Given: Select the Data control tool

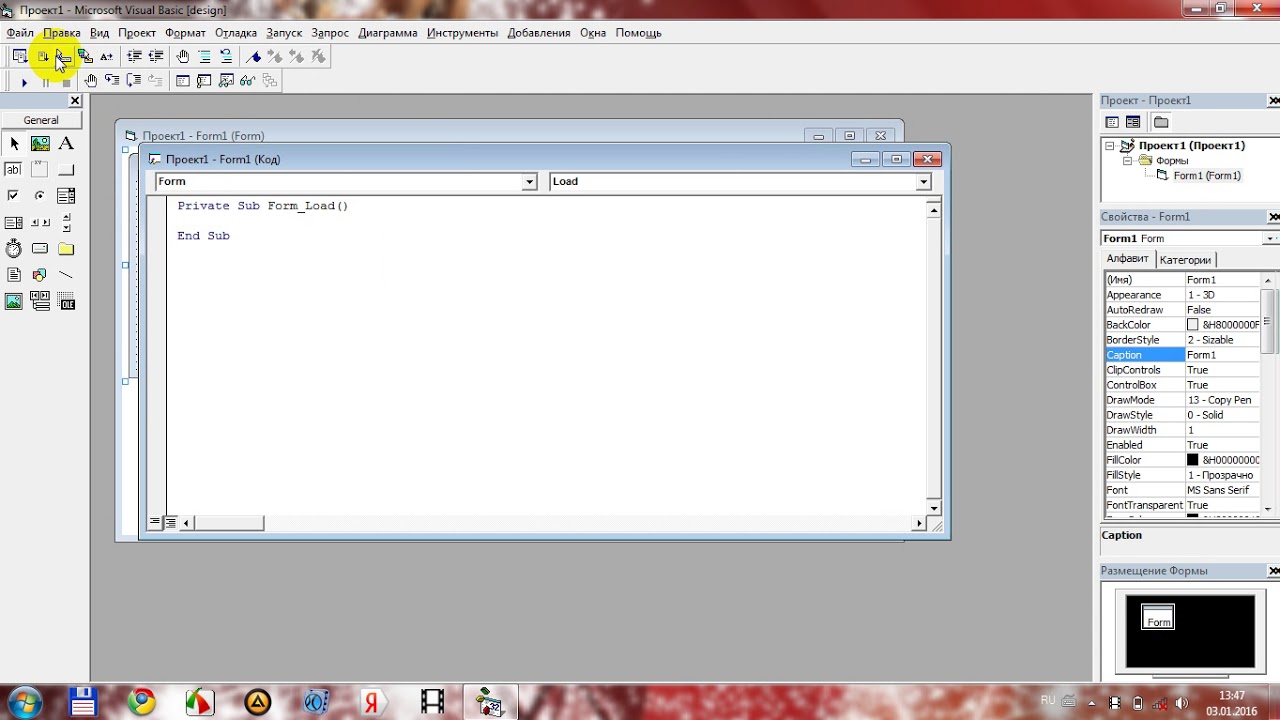Looking at the screenshot, I should [40, 300].
